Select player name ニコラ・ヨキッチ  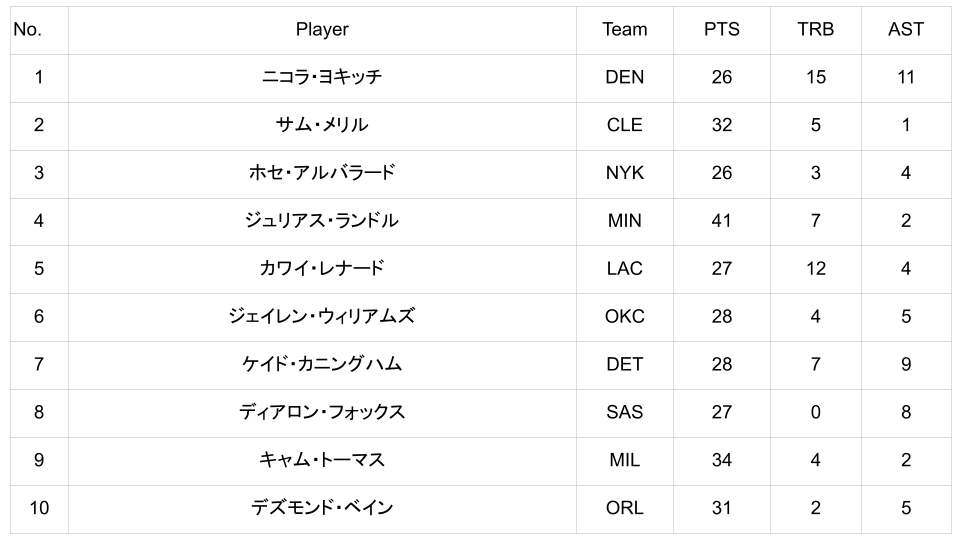pos(322,77)
